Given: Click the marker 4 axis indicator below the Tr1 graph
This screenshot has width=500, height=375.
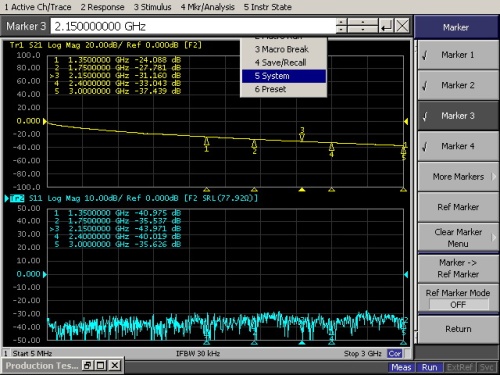Looking at the screenshot, I should pos(331,190).
